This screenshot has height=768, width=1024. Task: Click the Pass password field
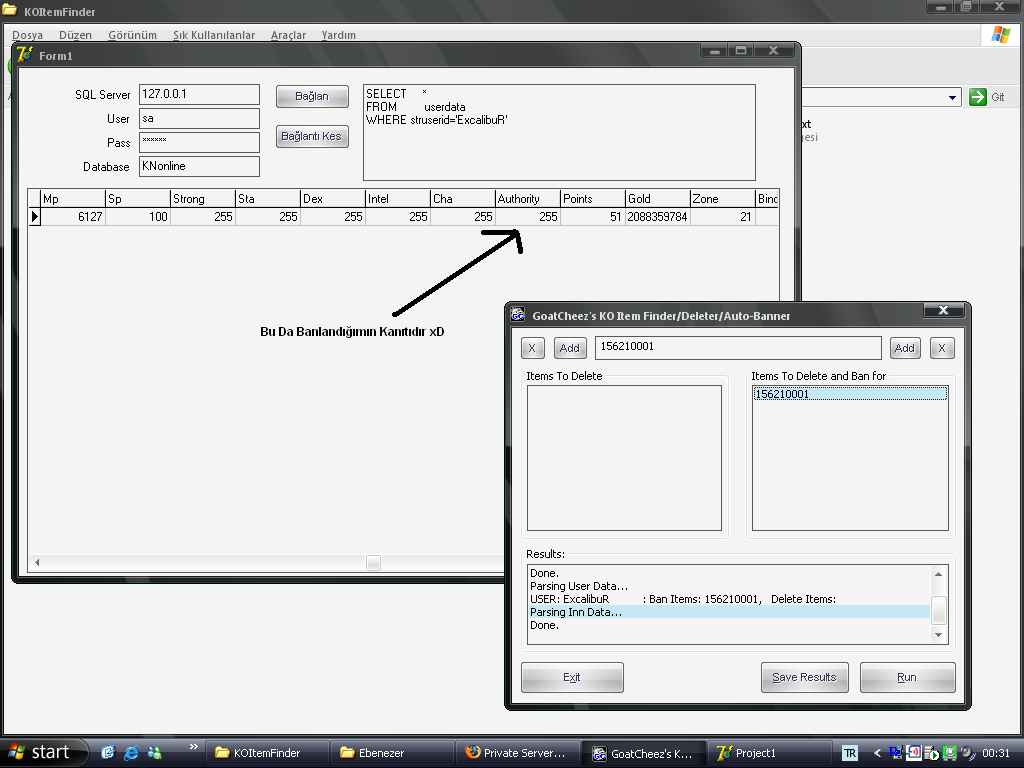pos(199,142)
